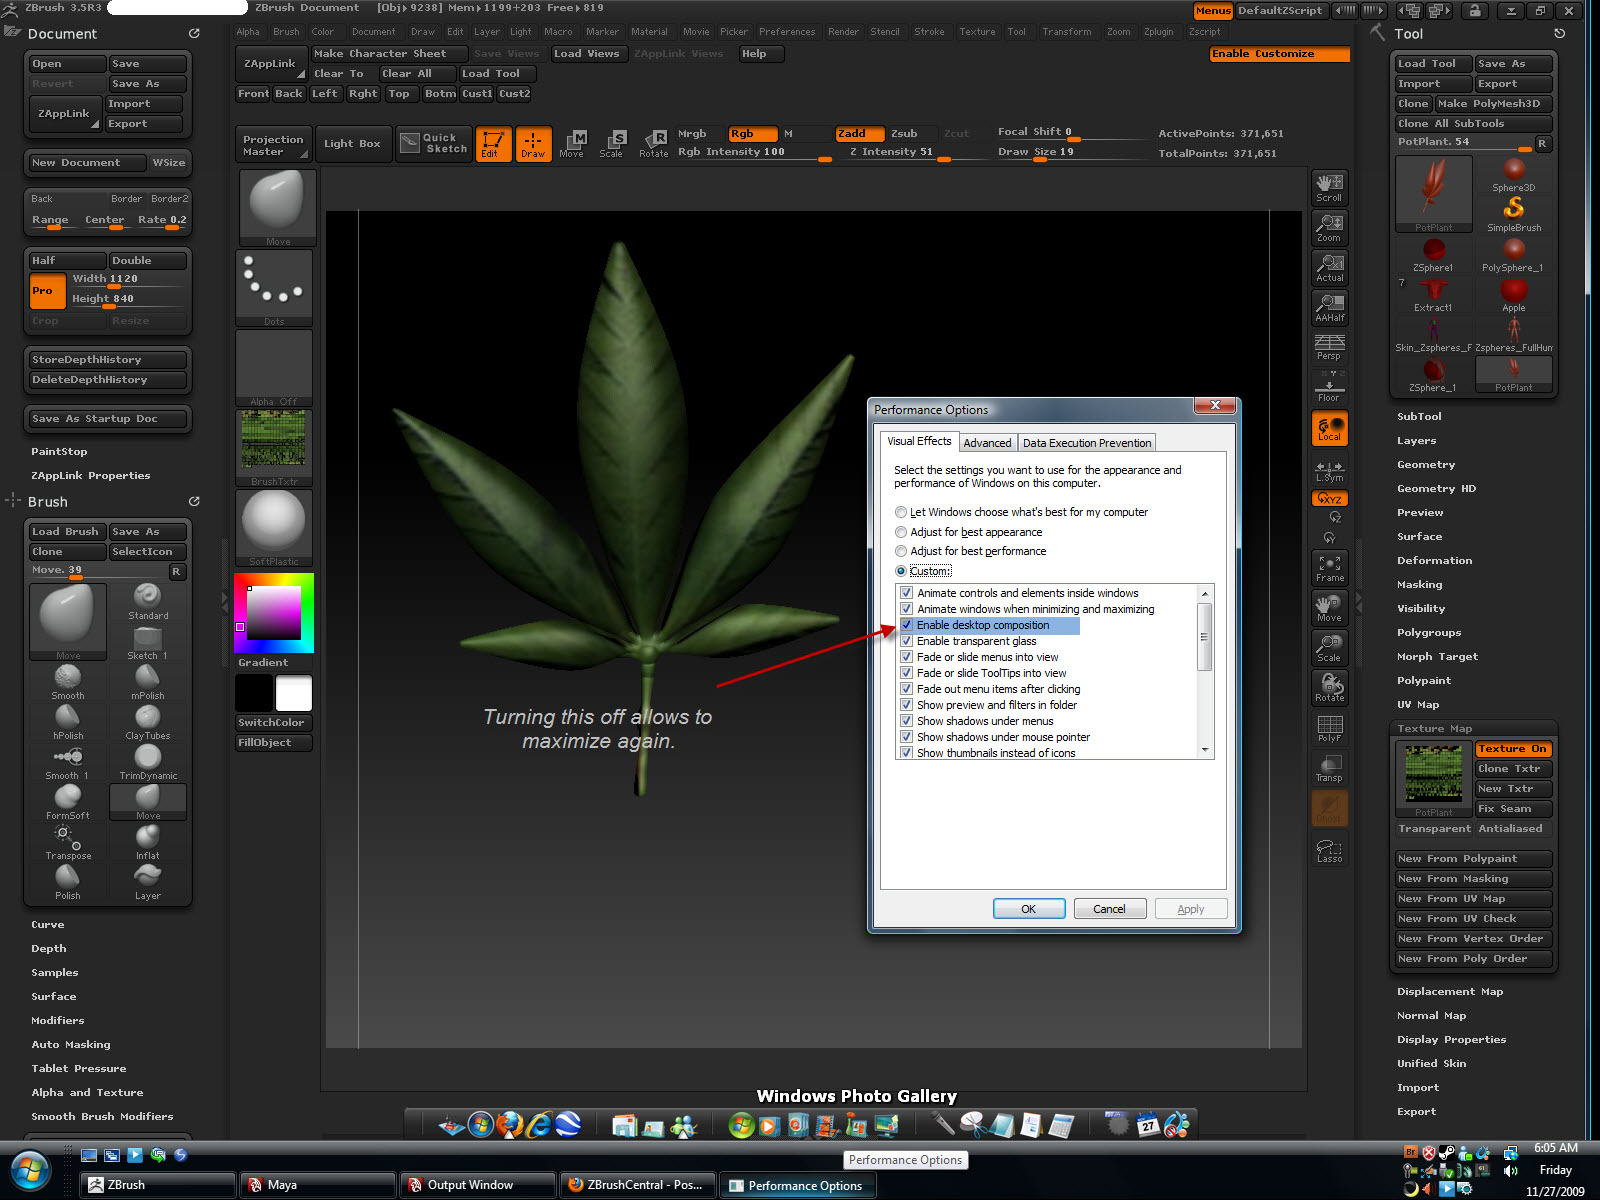
Task: Open ZBrushCentral taskbar window
Action: (x=637, y=1185)
